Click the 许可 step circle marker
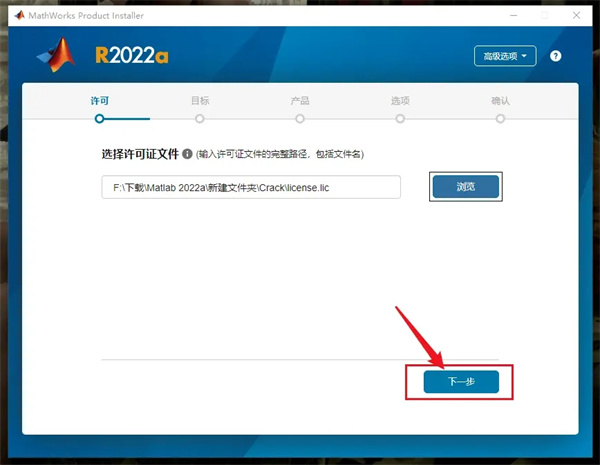This screenshot has width=600, height=465. (x=99, y=119)
